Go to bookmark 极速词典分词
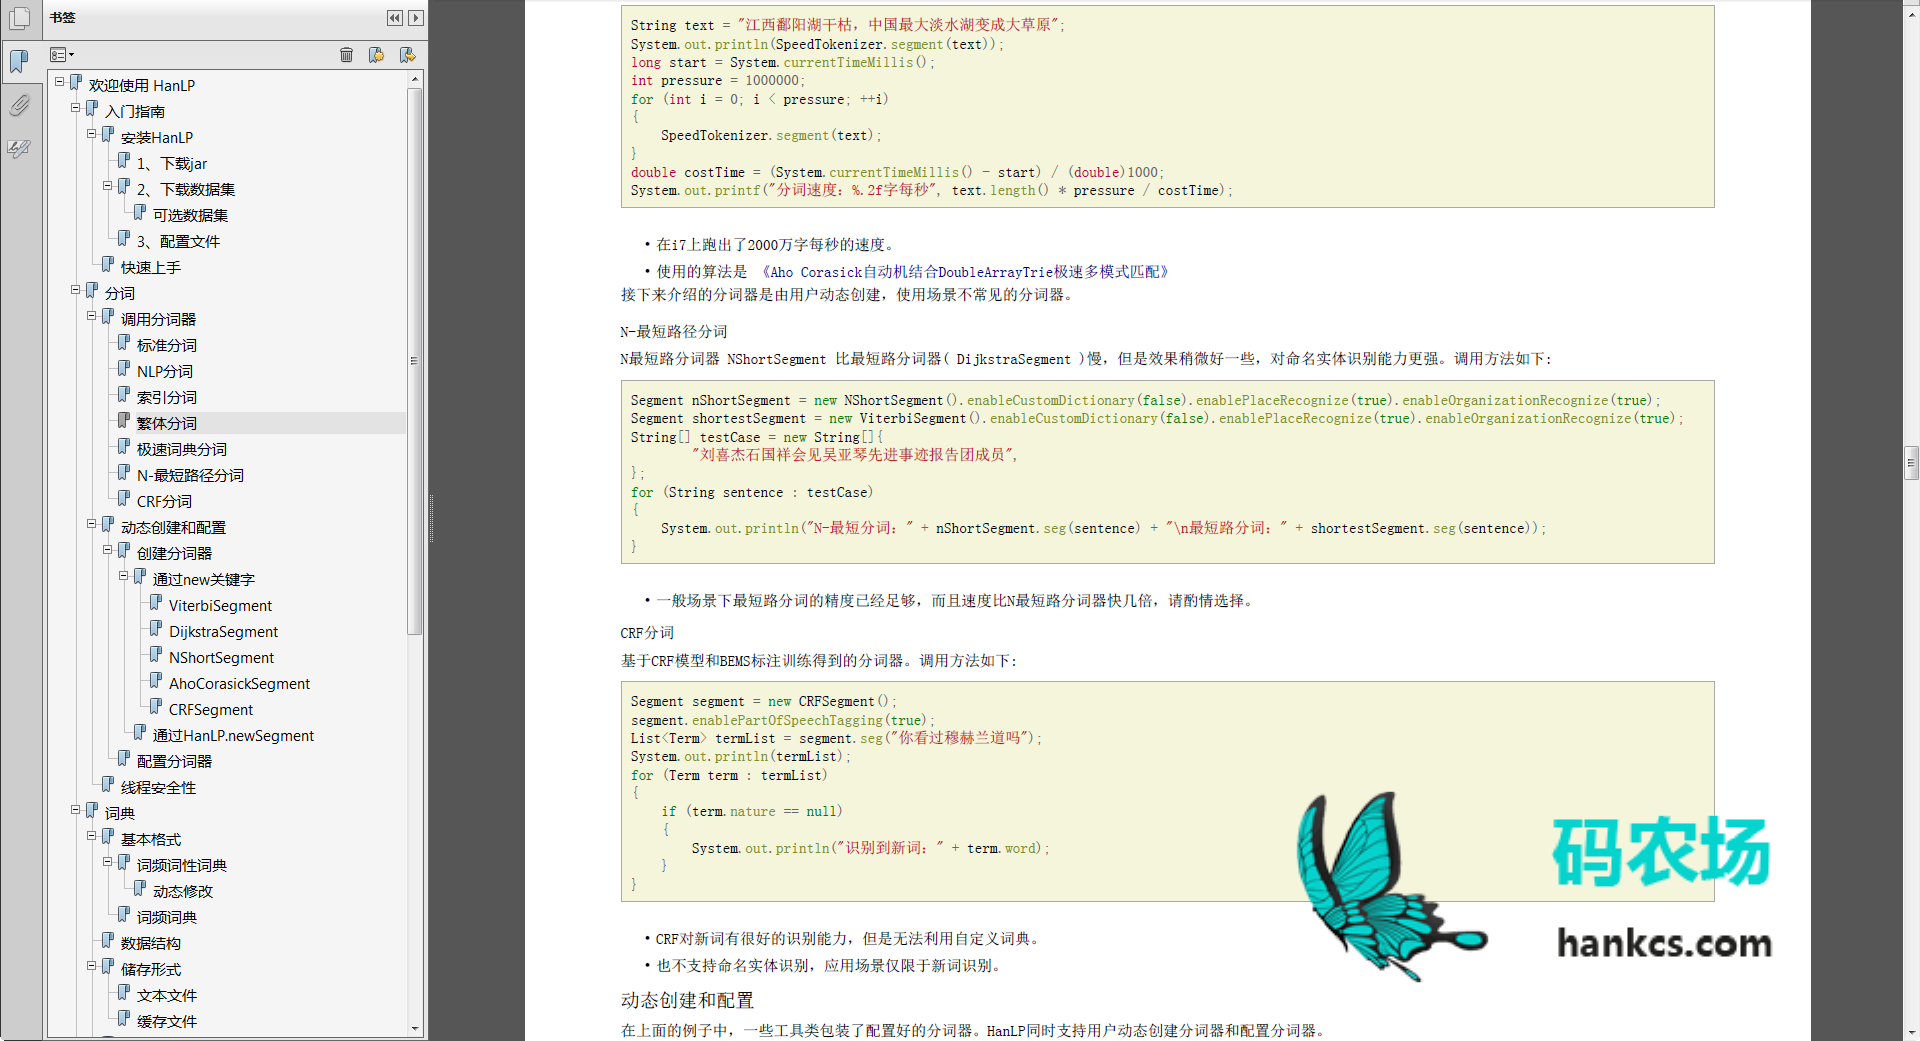 tap(182, 450)
